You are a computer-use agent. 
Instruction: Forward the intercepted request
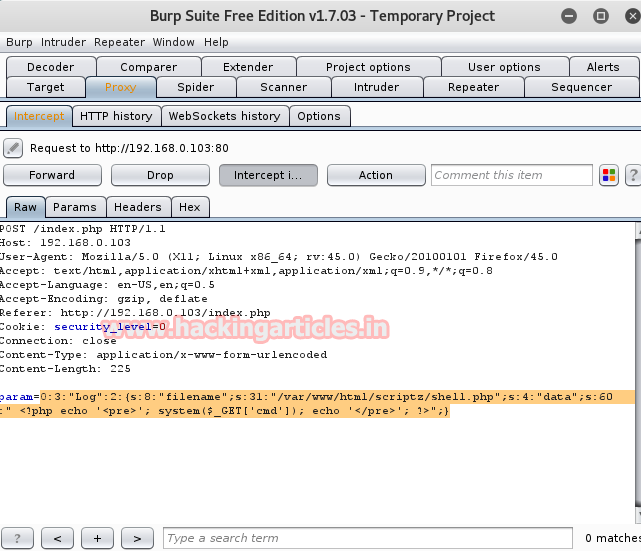(52, 175)
